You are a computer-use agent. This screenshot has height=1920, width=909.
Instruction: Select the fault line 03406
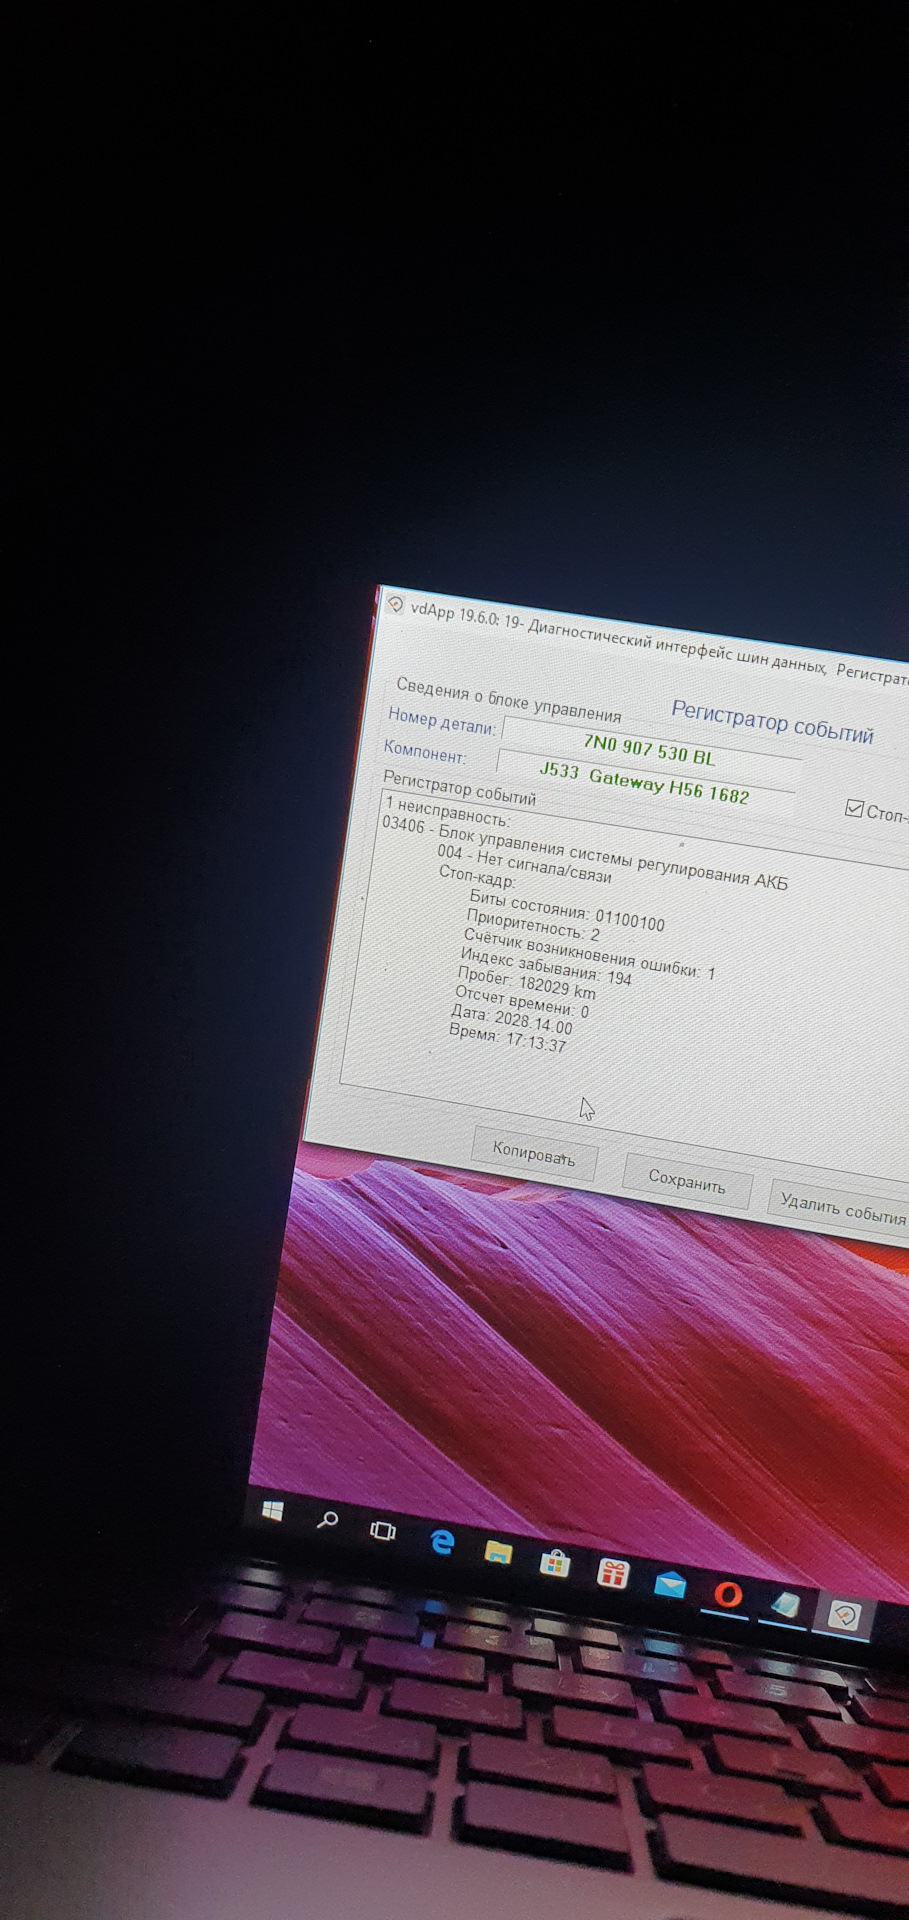pyautogui.click(x=585, y=854)
